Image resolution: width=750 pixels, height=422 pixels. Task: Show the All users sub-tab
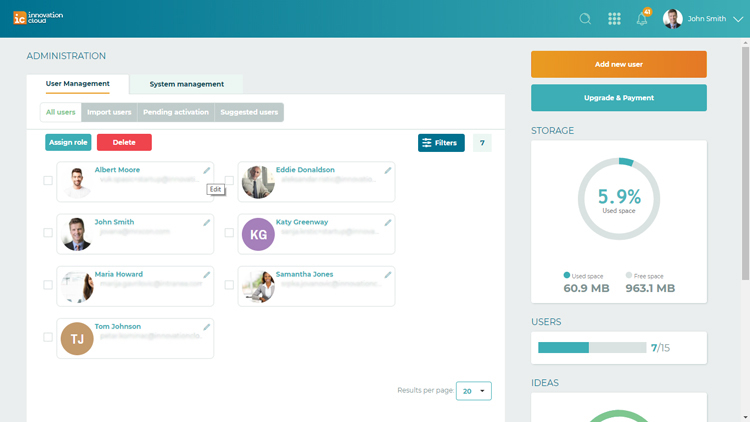click(x=61, y=112)
